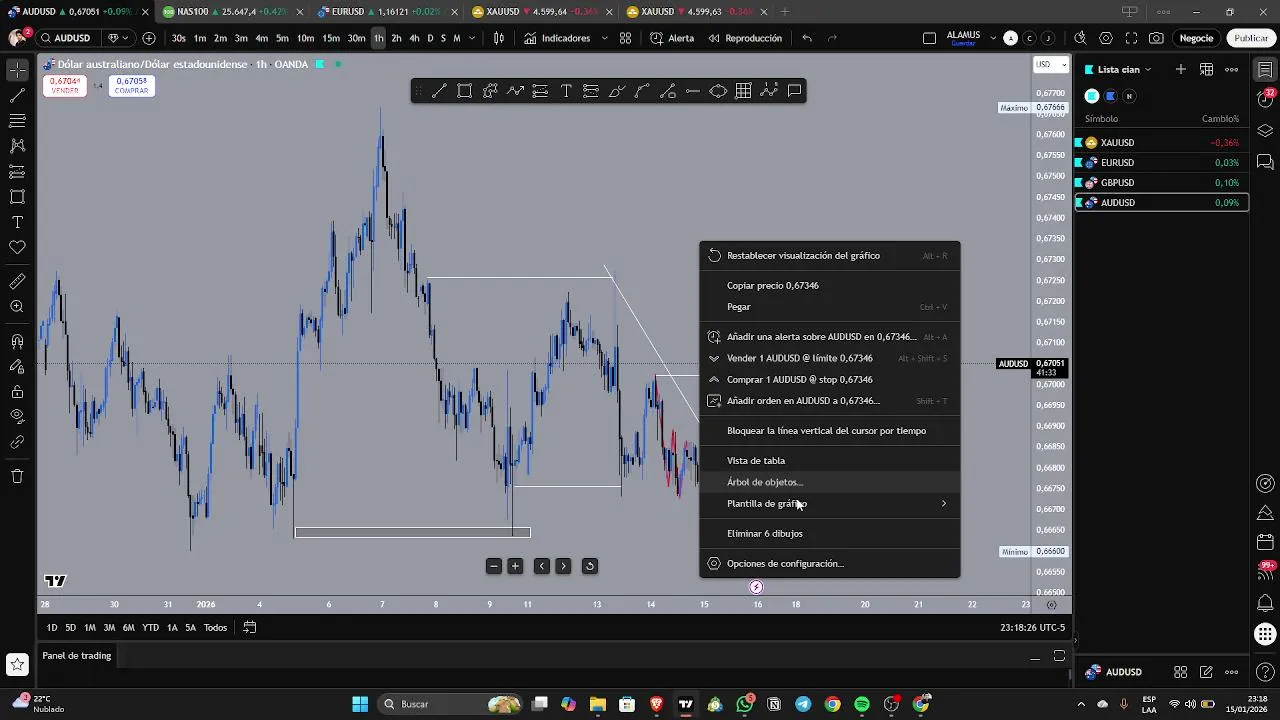Enter fullscreen mode icon
The image size is (1280, 720).
[1131, 38]
